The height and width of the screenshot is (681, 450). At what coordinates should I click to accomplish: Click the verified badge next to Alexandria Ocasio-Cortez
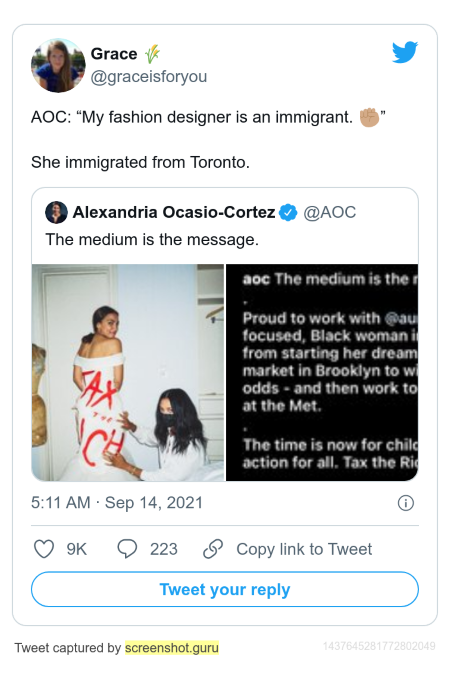tap(288, 212)
